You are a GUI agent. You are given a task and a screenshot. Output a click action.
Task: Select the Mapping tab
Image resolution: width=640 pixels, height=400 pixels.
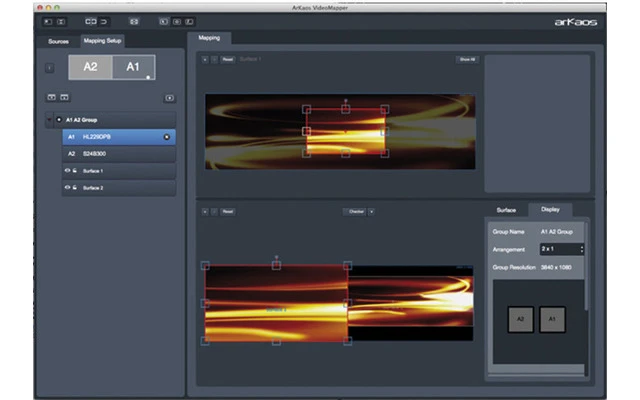pos(209,38)
